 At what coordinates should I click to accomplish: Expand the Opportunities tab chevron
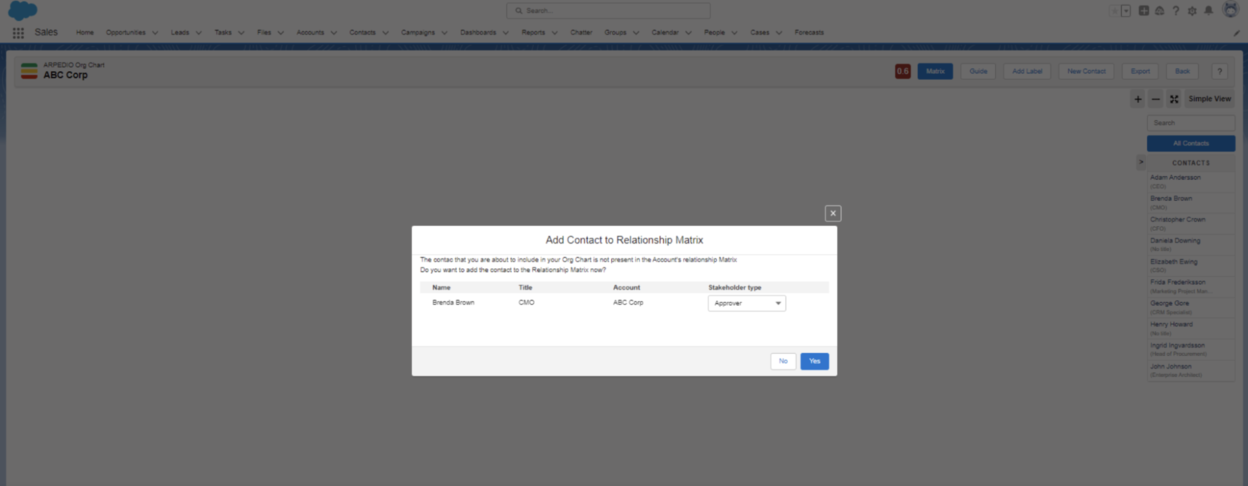(x=154, y=32)
